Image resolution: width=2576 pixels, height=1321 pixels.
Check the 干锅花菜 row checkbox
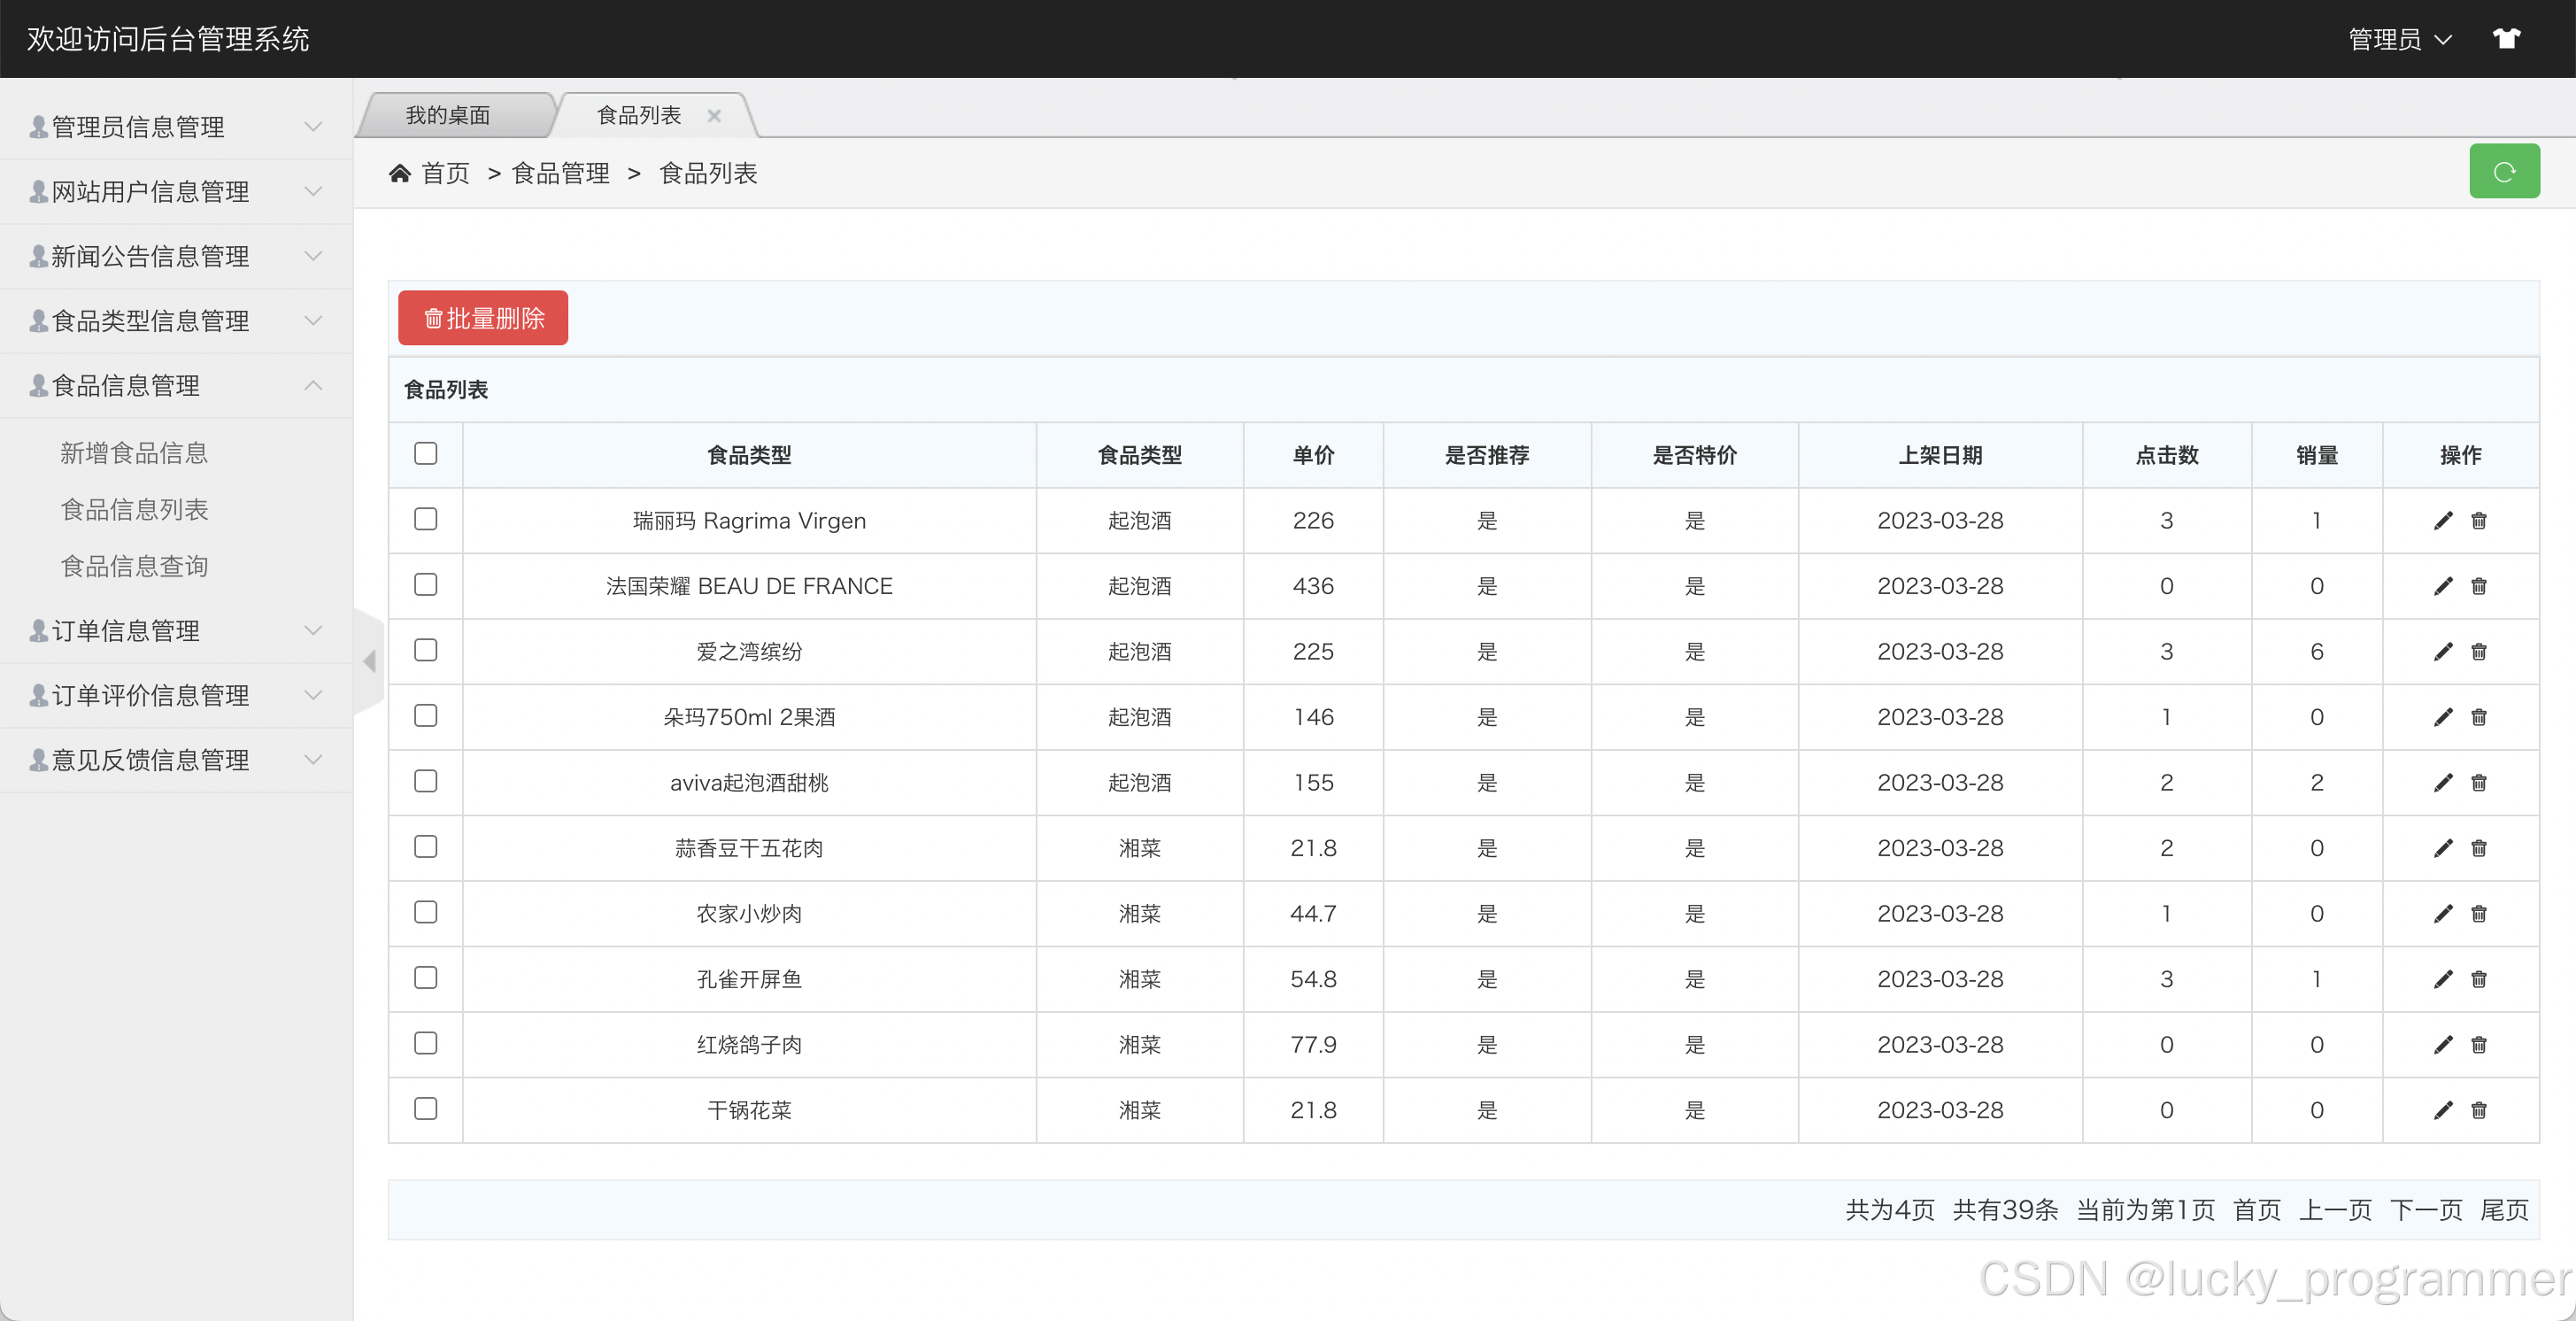[x=426, y=1108]
